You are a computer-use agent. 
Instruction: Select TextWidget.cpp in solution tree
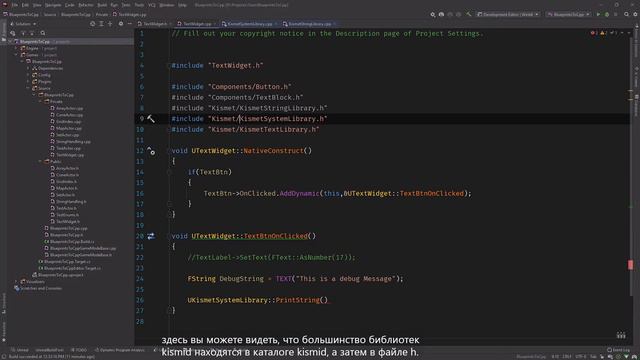[x=70, y=155]
